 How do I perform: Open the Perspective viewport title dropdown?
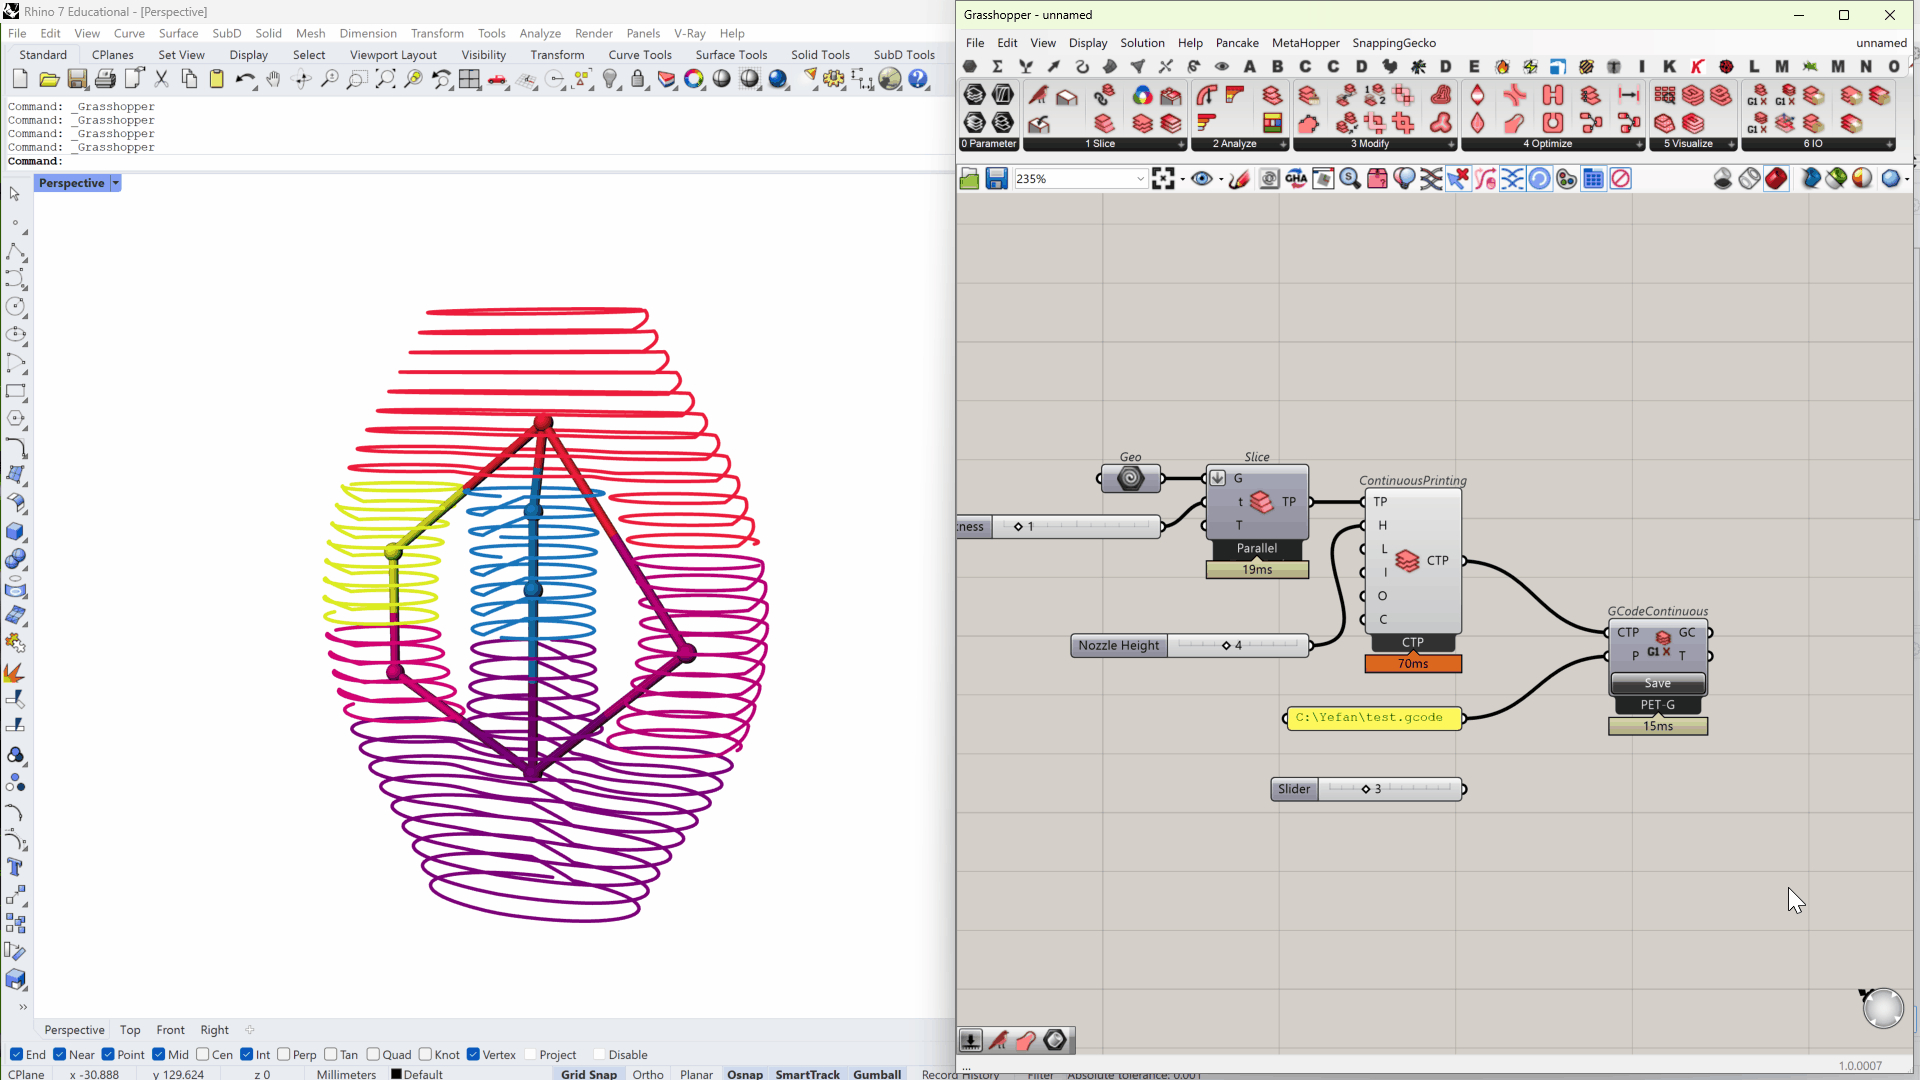coord(116,183)
